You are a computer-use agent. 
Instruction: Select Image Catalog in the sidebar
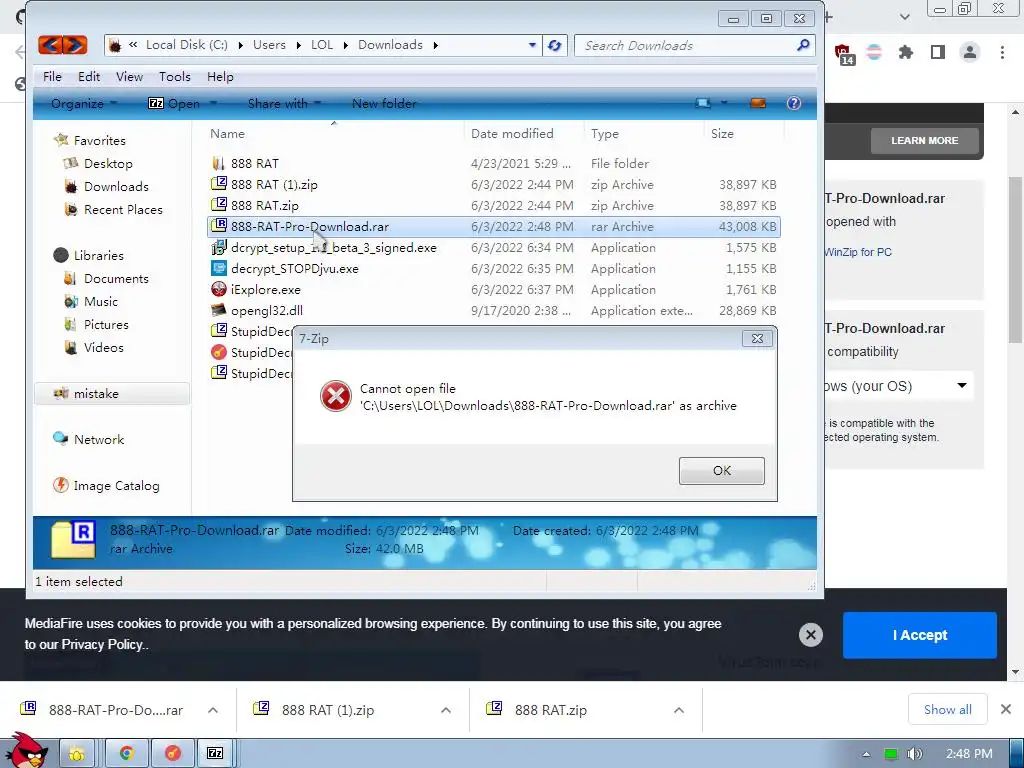116,485
